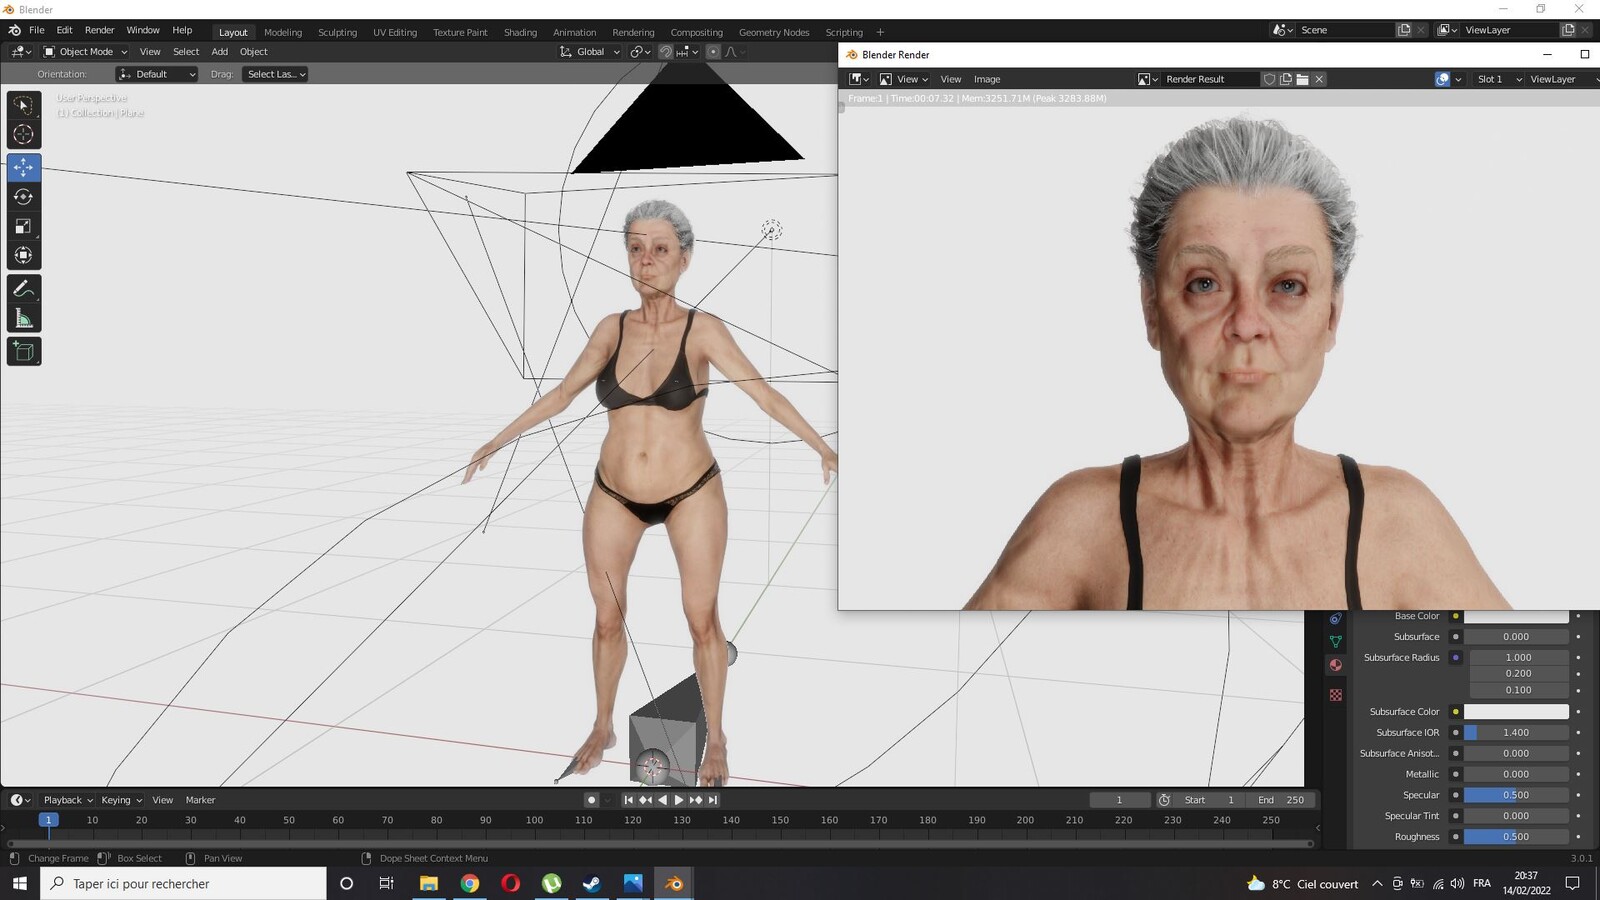Viewport: 1600px width, 900px height.
Task: Open the Texture properties tab icon
Action: coord(1336,694)
